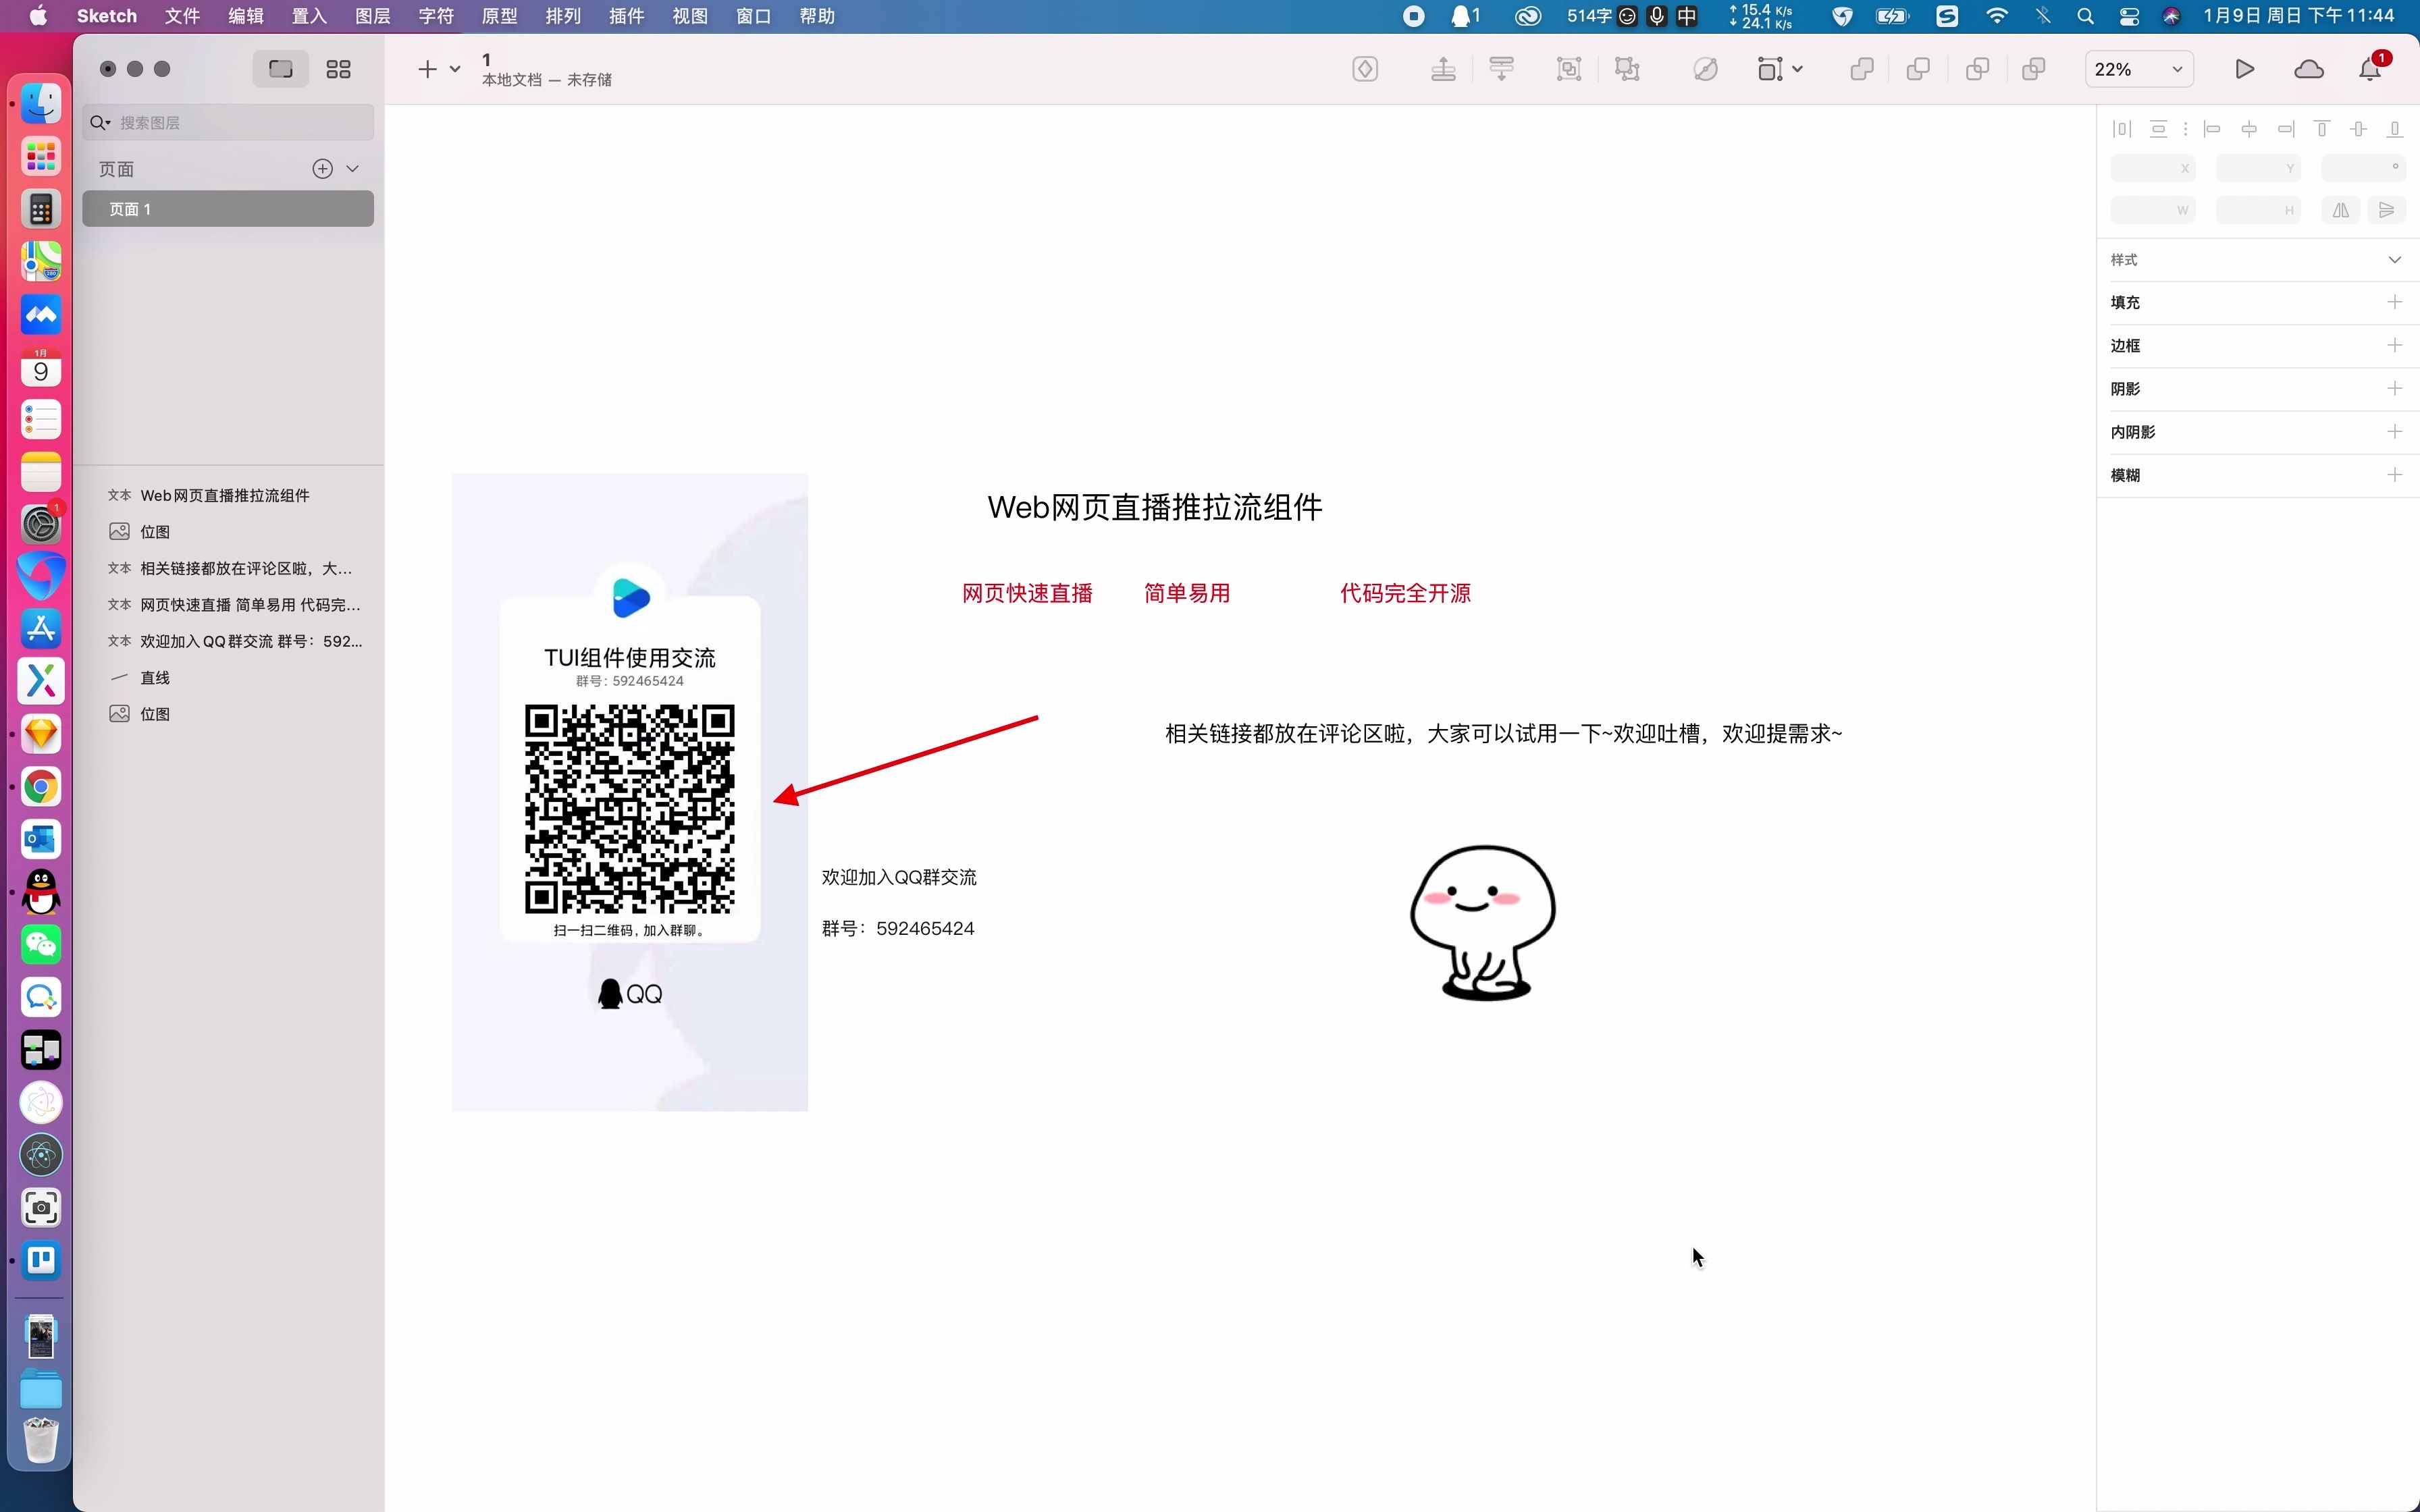
Task: Click align left edges icon
Action: (x=2212, y=129)
